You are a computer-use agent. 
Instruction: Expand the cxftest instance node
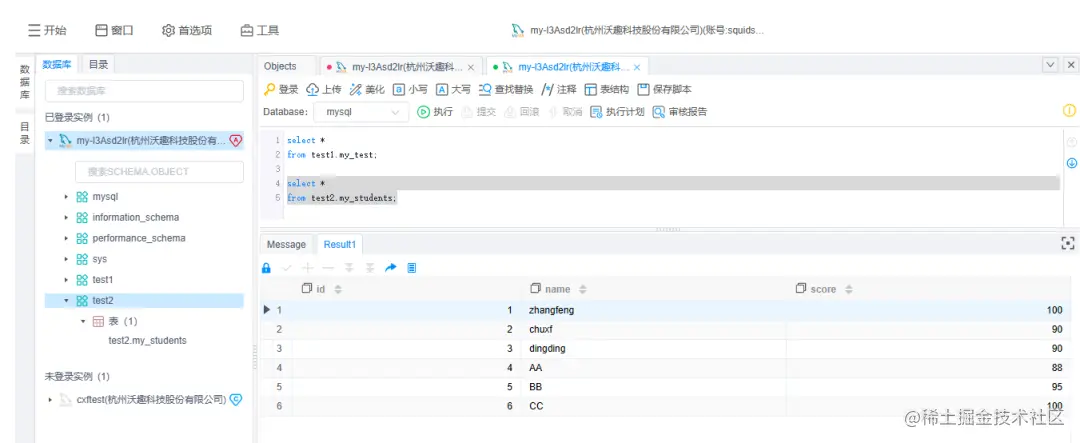[50, 399]
